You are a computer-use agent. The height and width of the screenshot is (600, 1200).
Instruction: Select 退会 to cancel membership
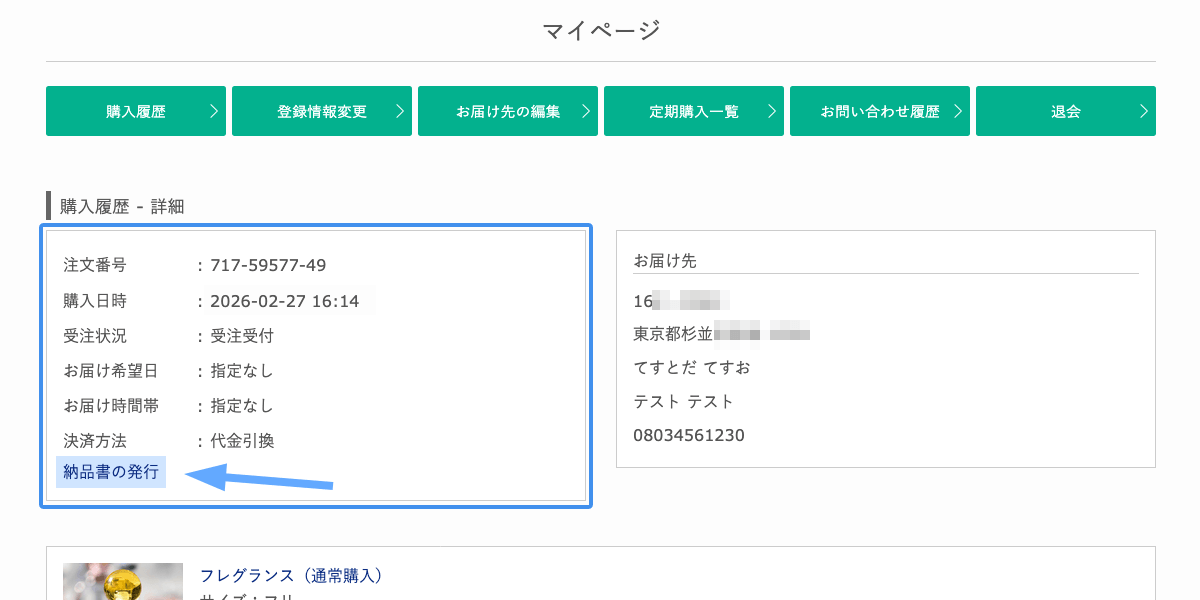click(x=1065, y=111)
